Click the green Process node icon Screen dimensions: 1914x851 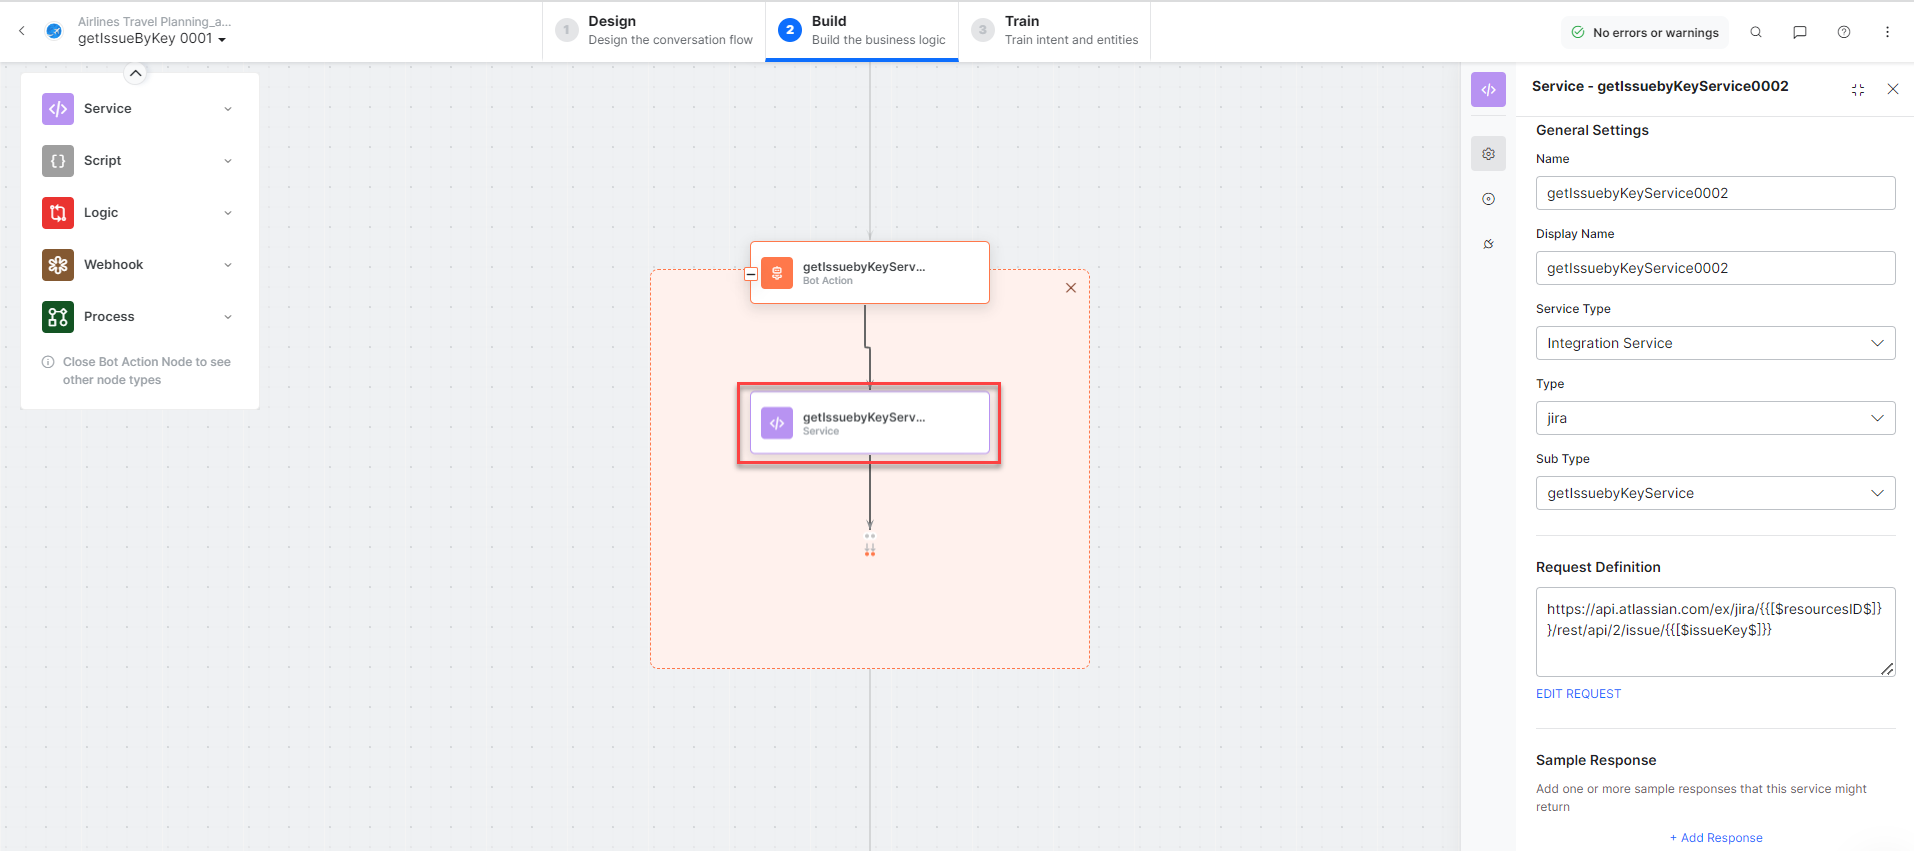click(58, 317)
